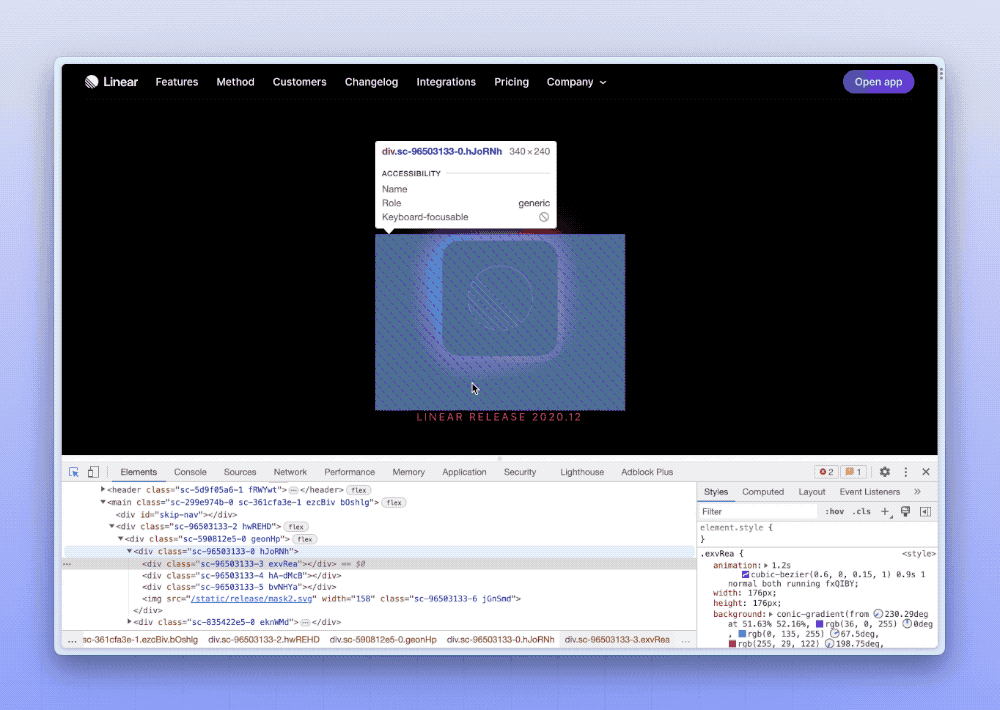This screenshot has width=1000, height=710.
Task: Click color swatch for rgb(36, 0, 255)
Action: [820, 624]
